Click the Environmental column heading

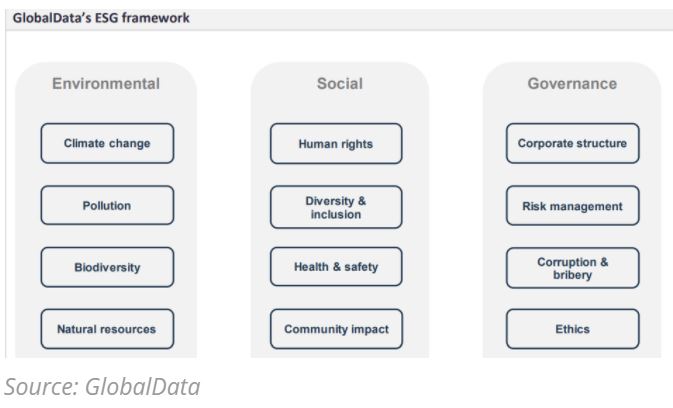(106, 84)
